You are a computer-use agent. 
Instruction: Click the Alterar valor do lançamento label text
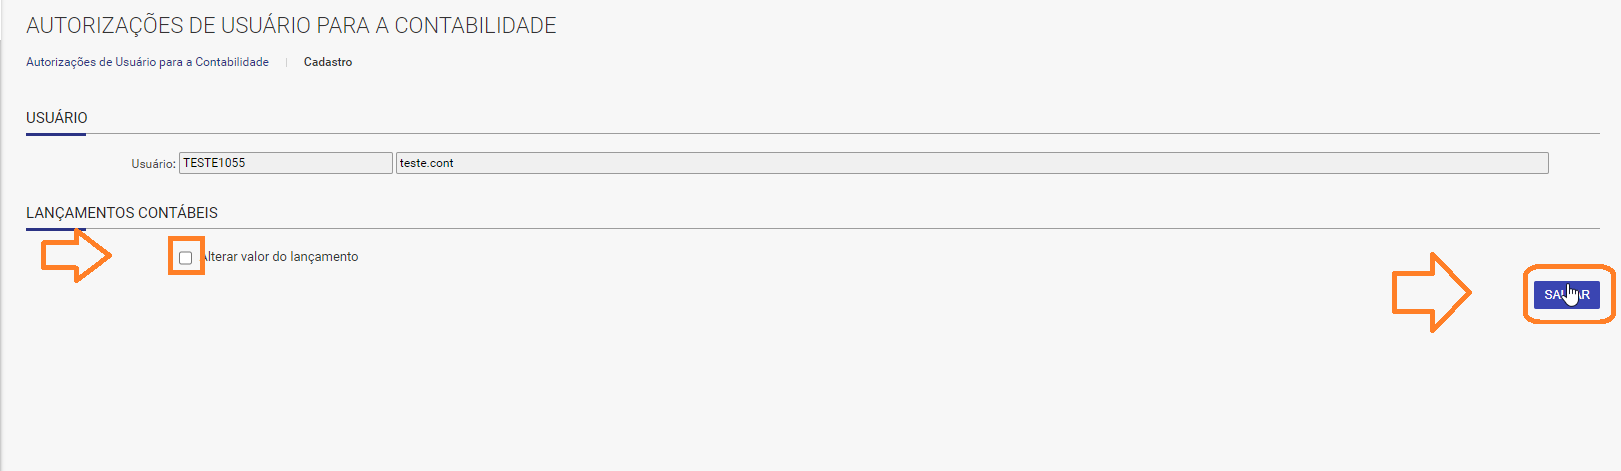click(281, 257)
